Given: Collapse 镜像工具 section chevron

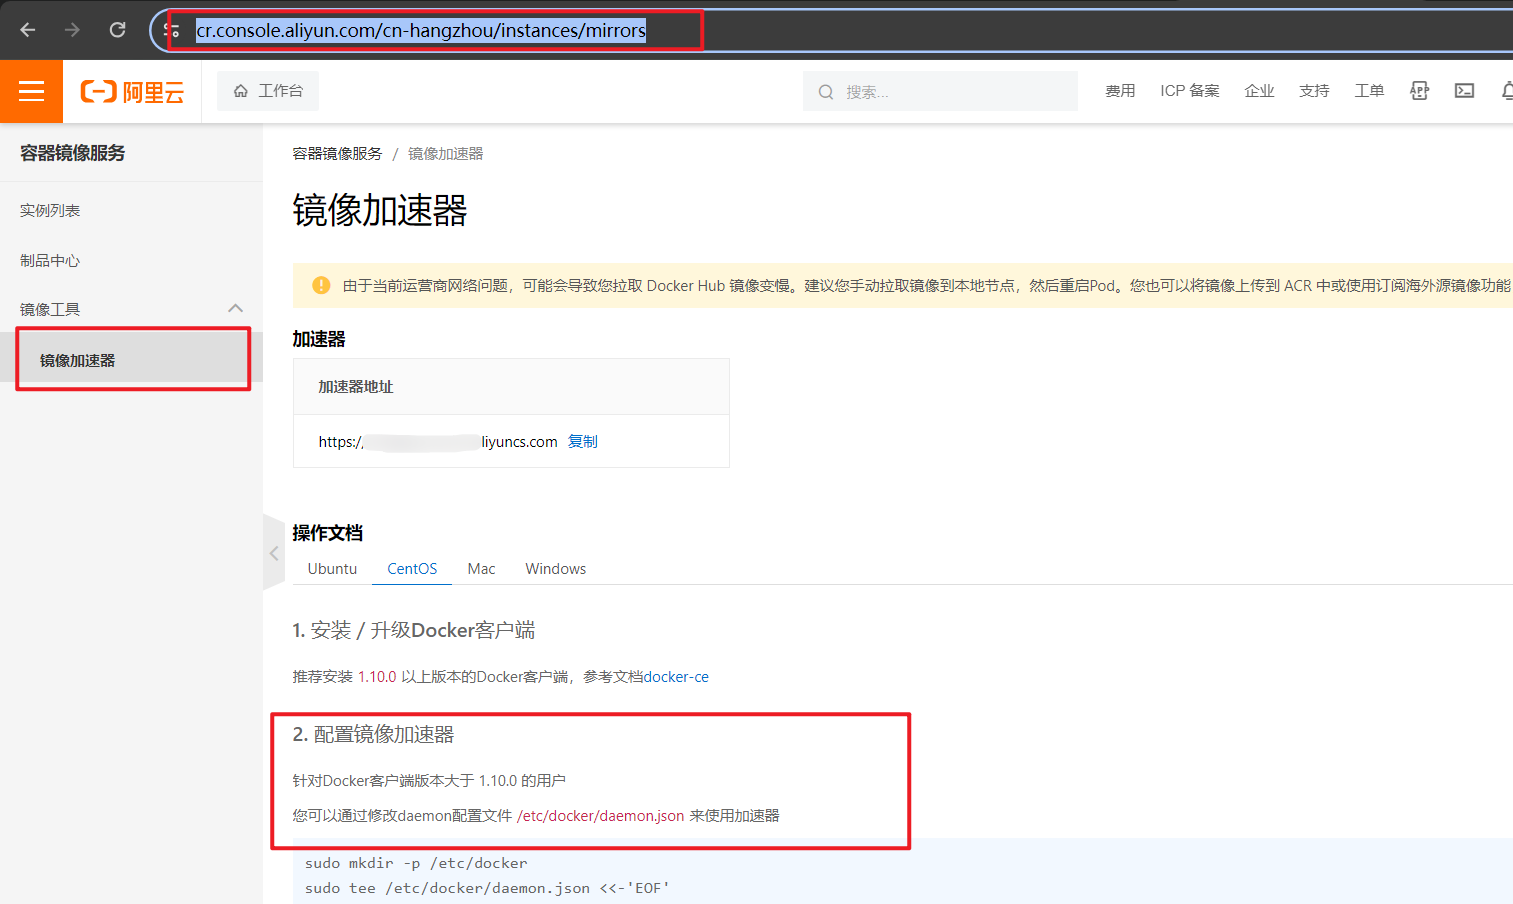Looking at the screenshot, I should tap(236, 308).
